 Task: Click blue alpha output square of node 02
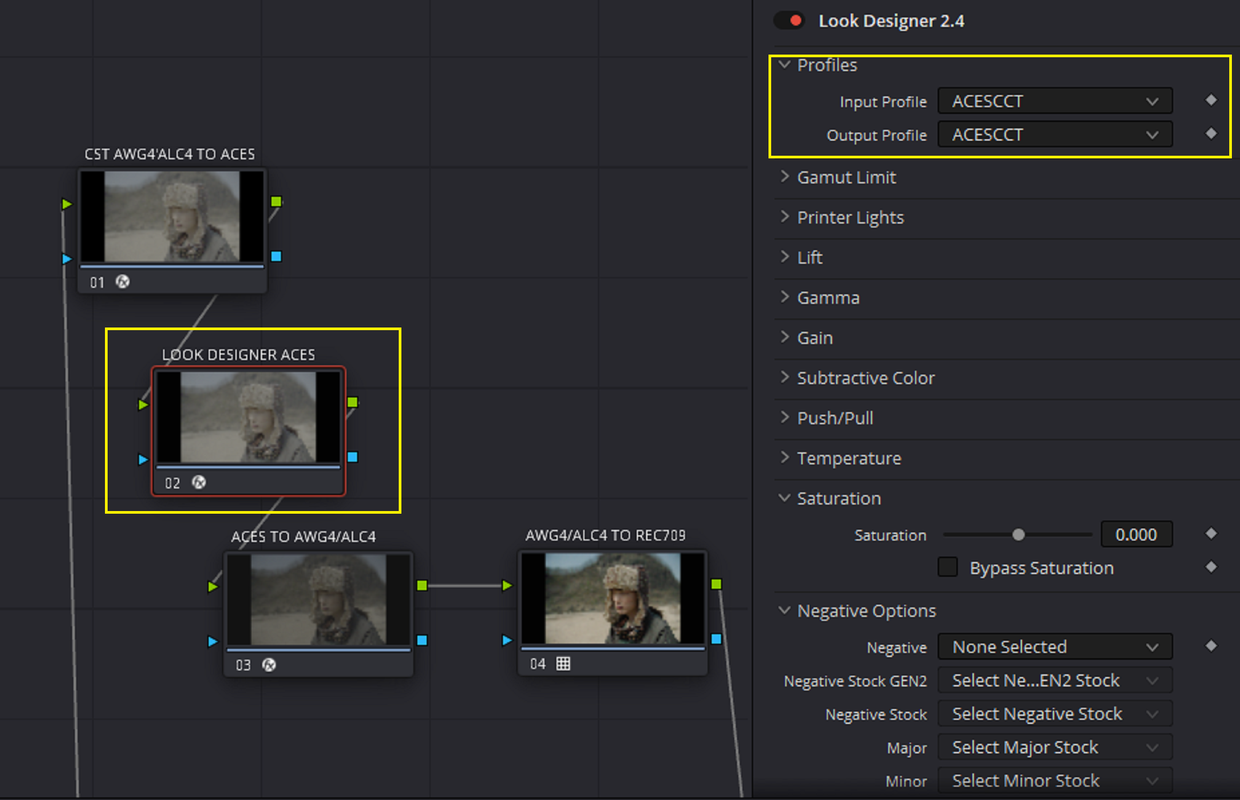352,457
